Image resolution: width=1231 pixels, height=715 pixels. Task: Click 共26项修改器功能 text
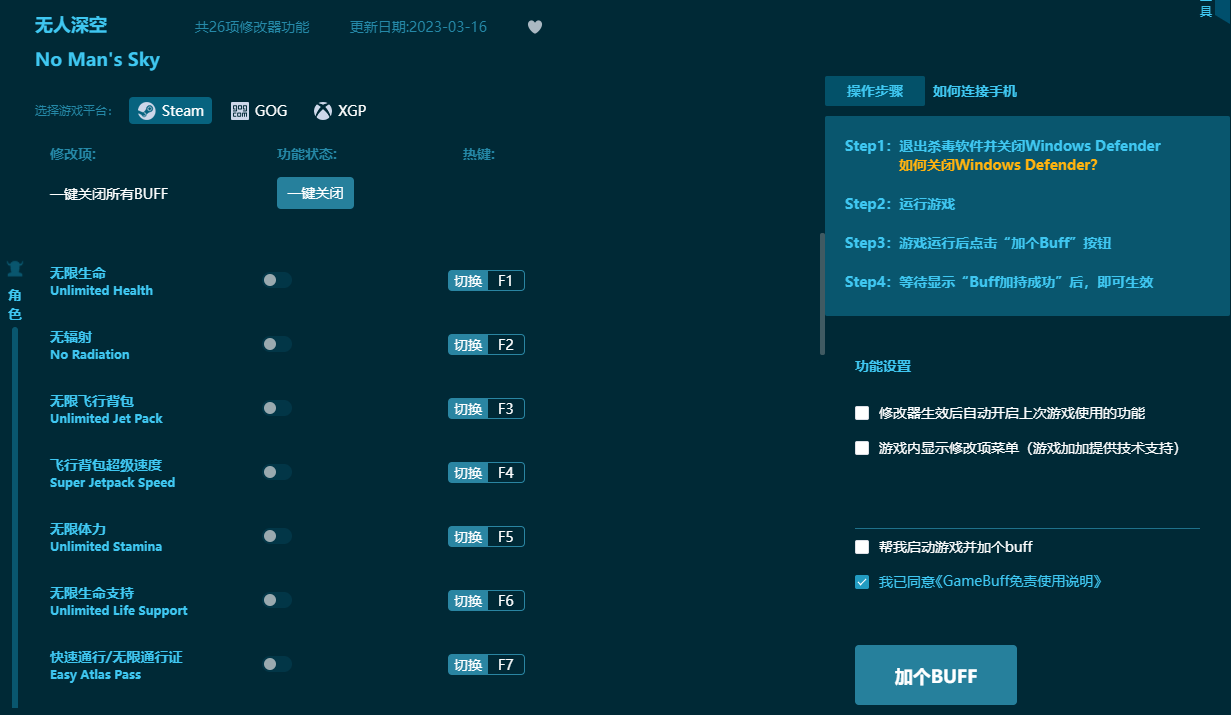(x=252, y=27)
